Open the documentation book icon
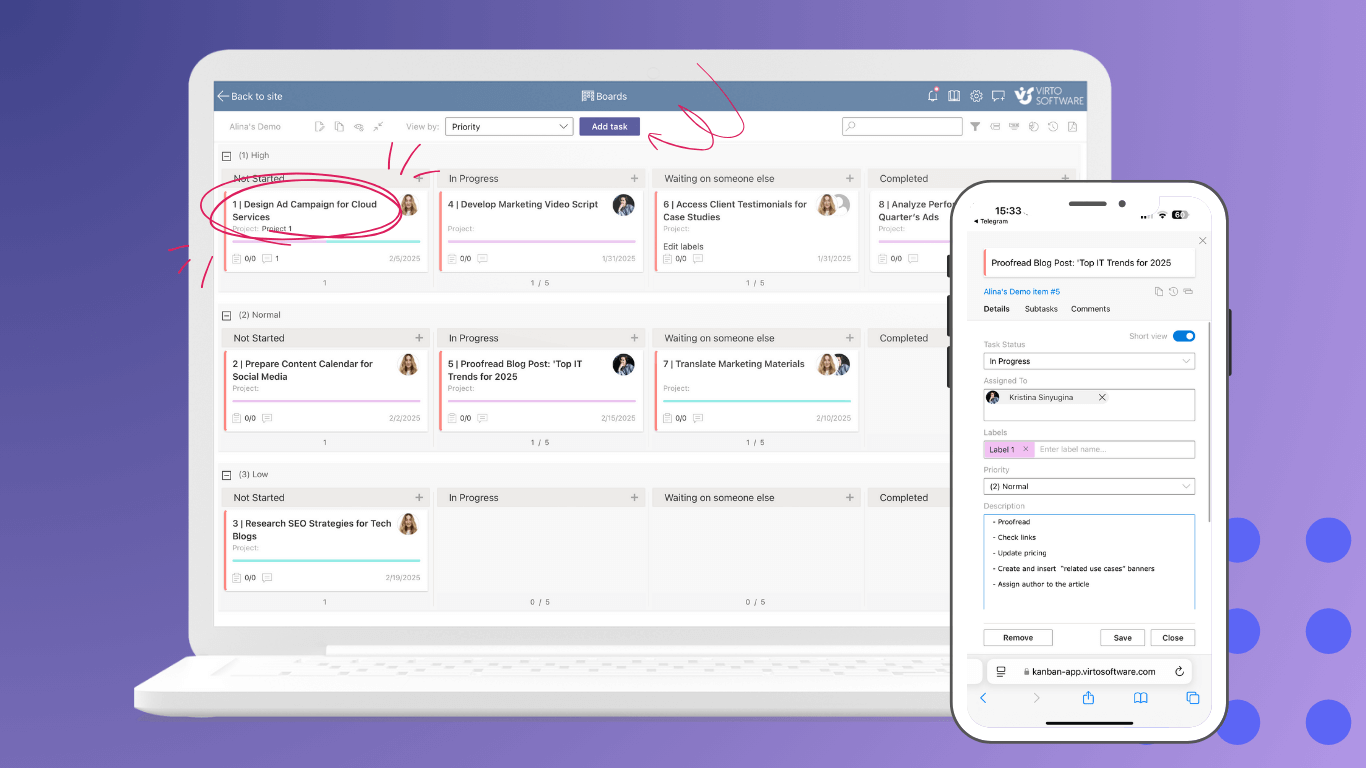Image resolution: width=1366 pixels, height=768 pixels. [954, 95]
